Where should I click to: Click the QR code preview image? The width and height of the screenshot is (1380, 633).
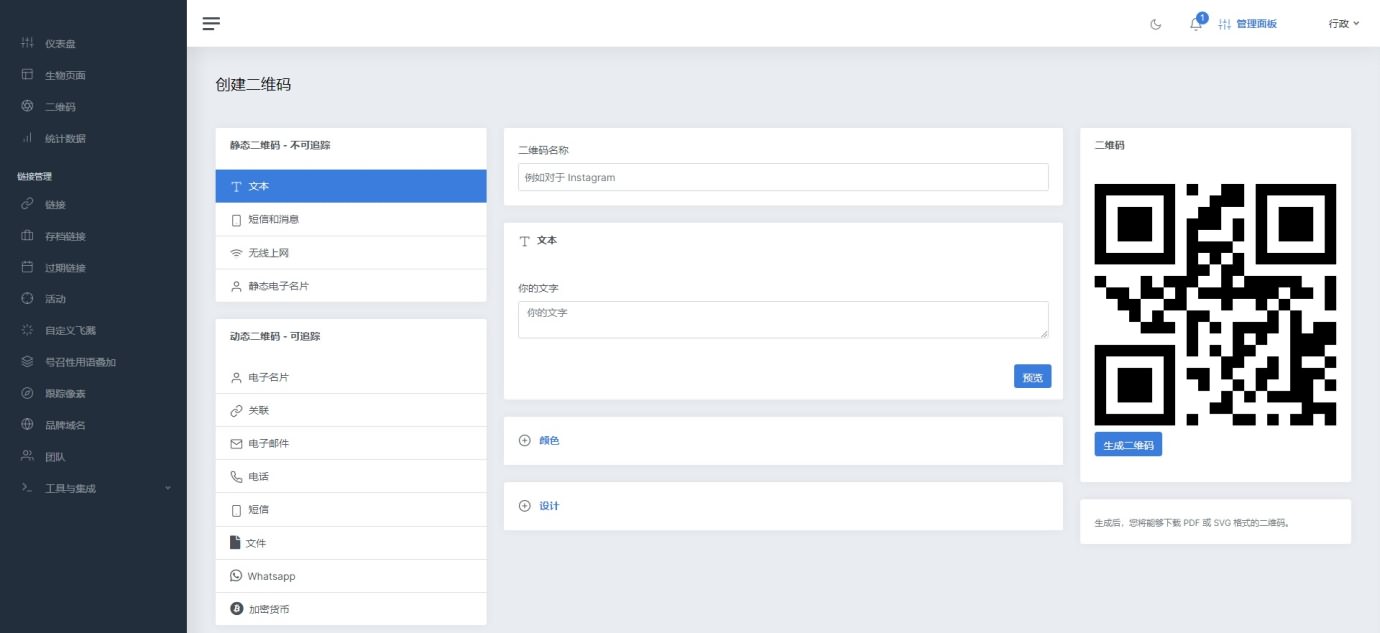tap(1215, 304)
